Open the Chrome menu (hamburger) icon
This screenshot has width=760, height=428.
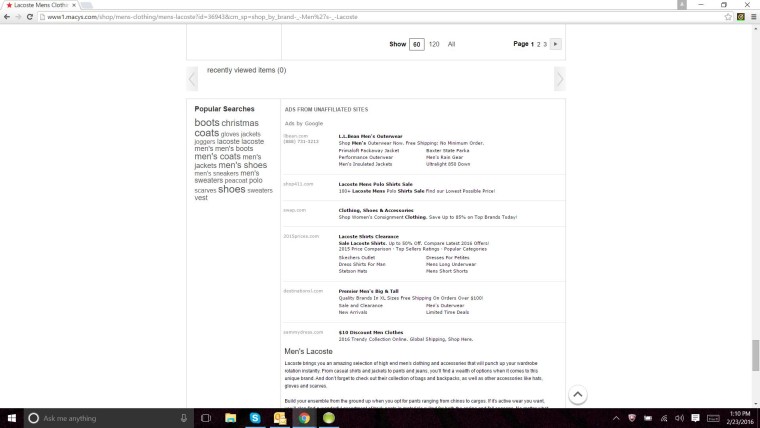point(753,17)
